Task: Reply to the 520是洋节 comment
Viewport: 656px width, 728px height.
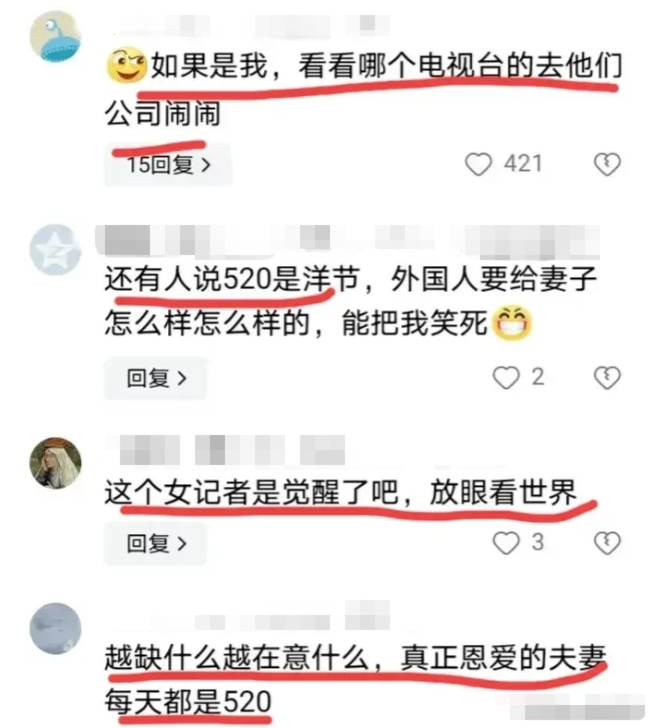Action: click(156, 378)
